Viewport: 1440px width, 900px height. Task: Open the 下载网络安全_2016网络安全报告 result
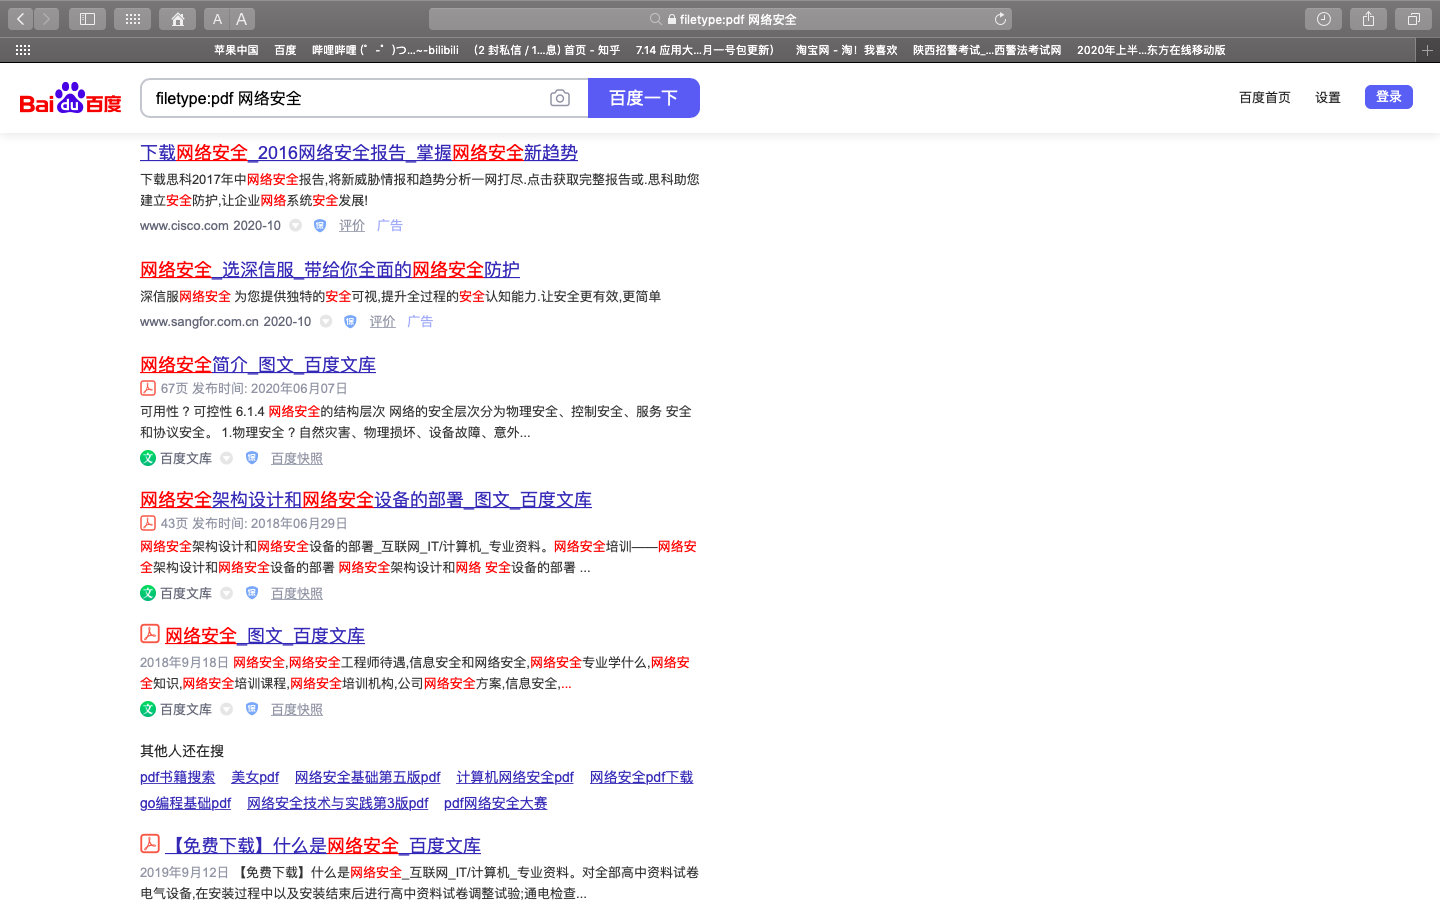click(359, 153)
